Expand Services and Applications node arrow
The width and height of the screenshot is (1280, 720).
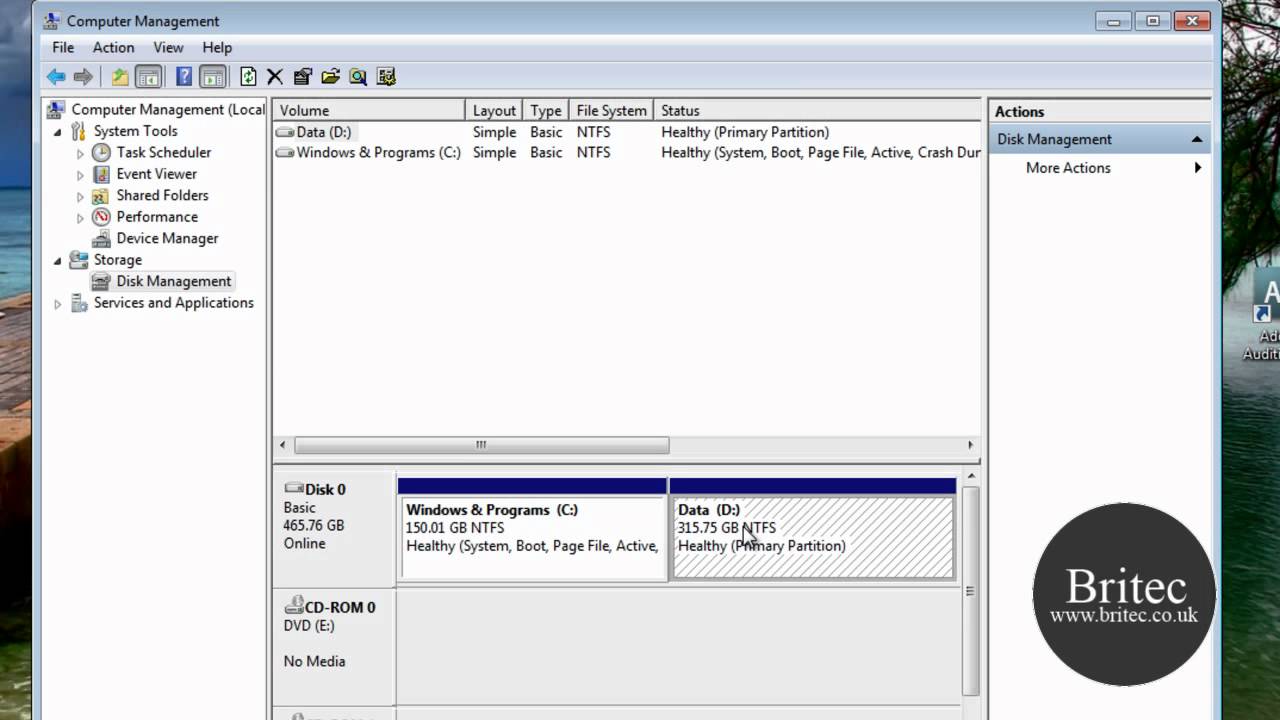tap(57, 303)
